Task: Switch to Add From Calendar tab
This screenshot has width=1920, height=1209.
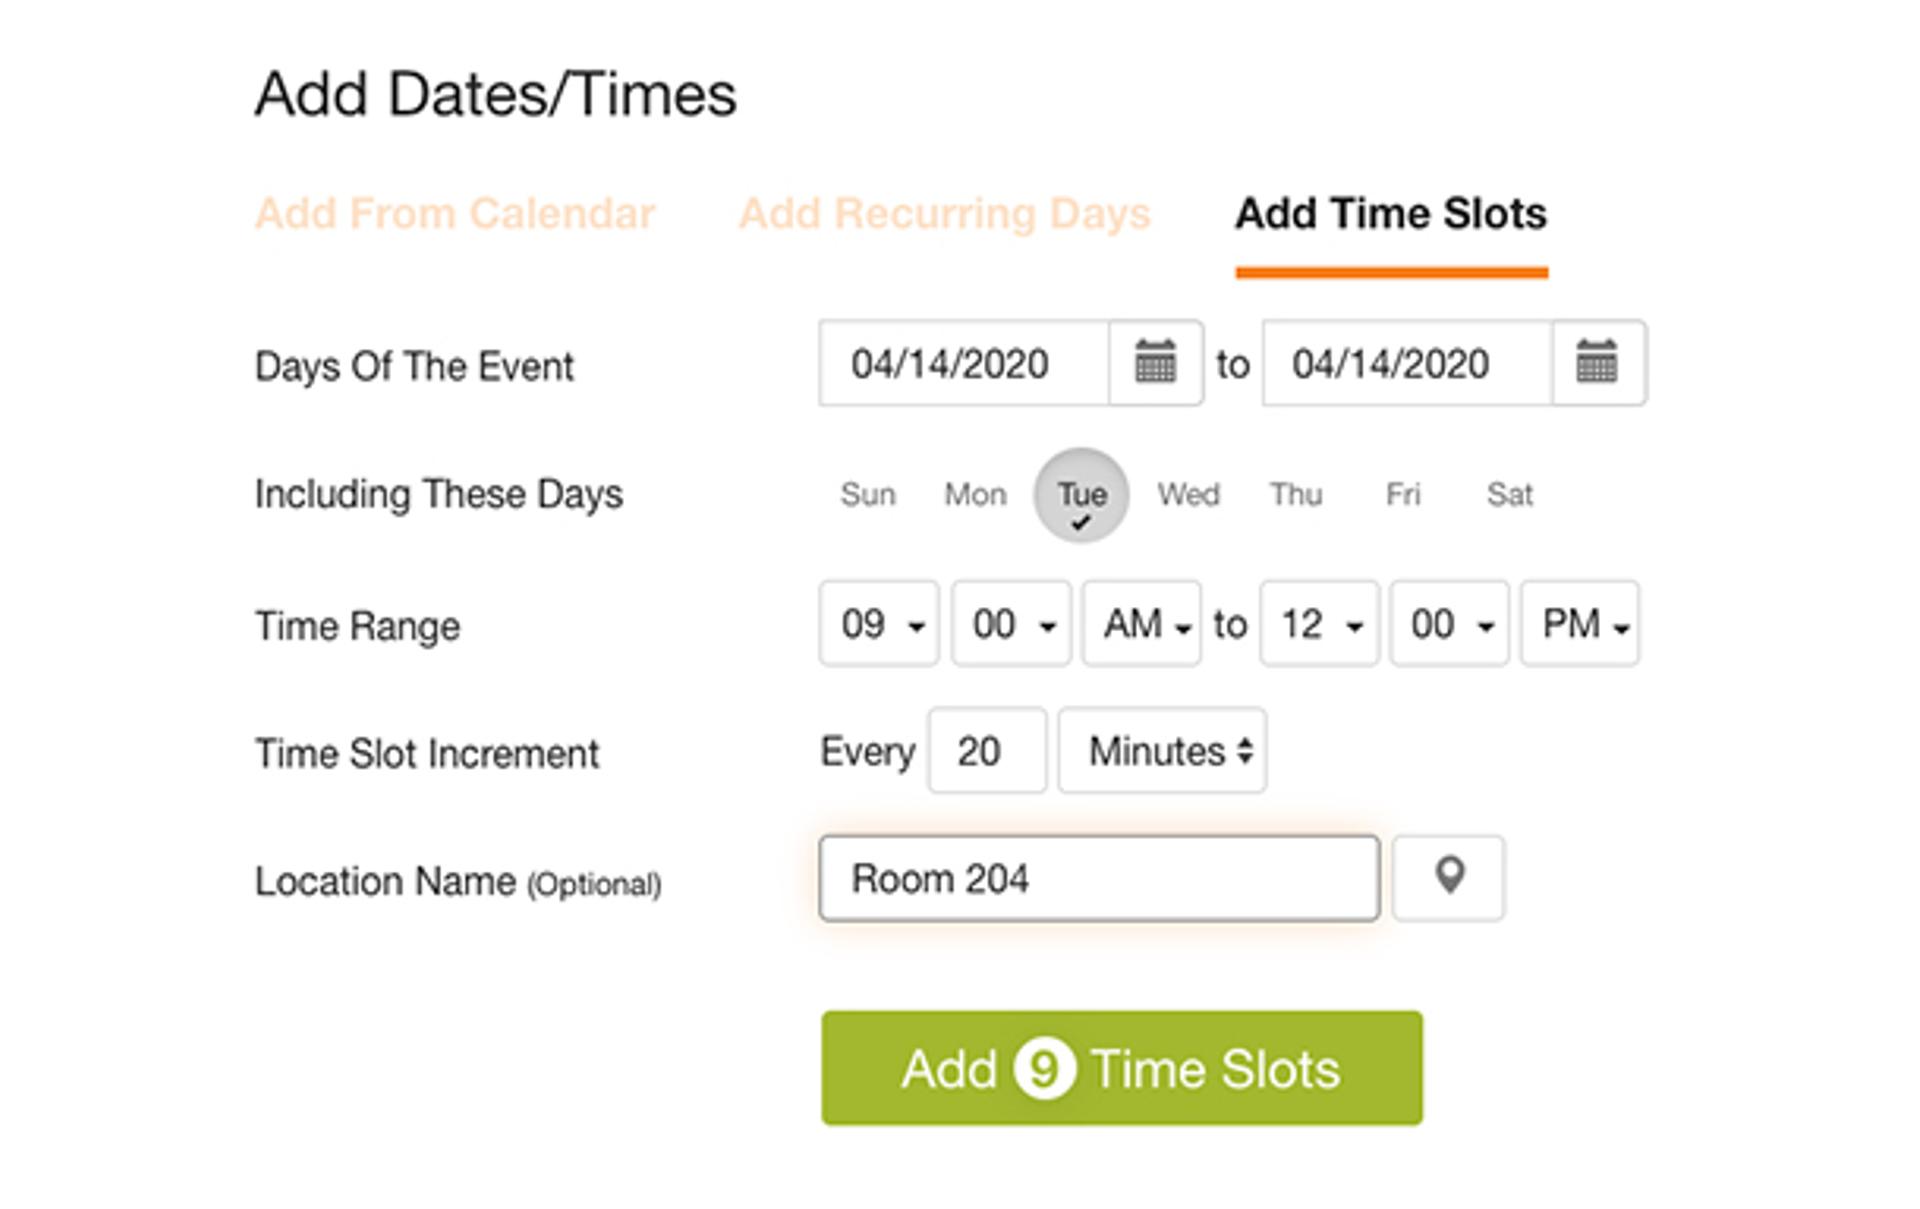Action: 455,213
